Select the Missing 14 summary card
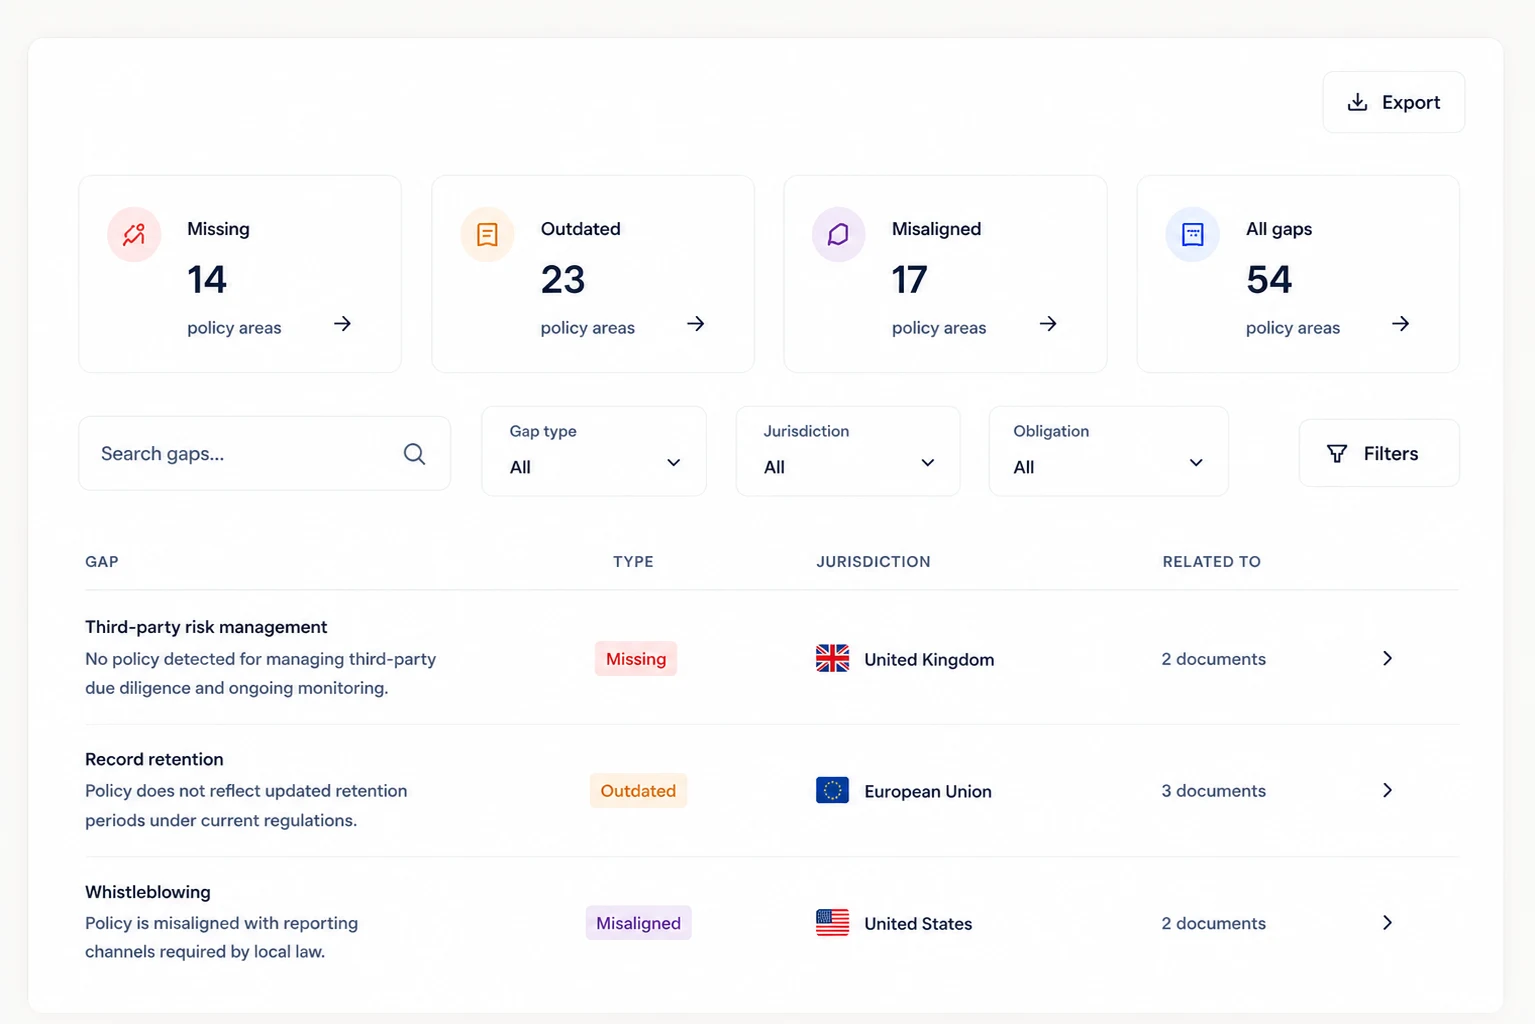 [x=240, y=274]
